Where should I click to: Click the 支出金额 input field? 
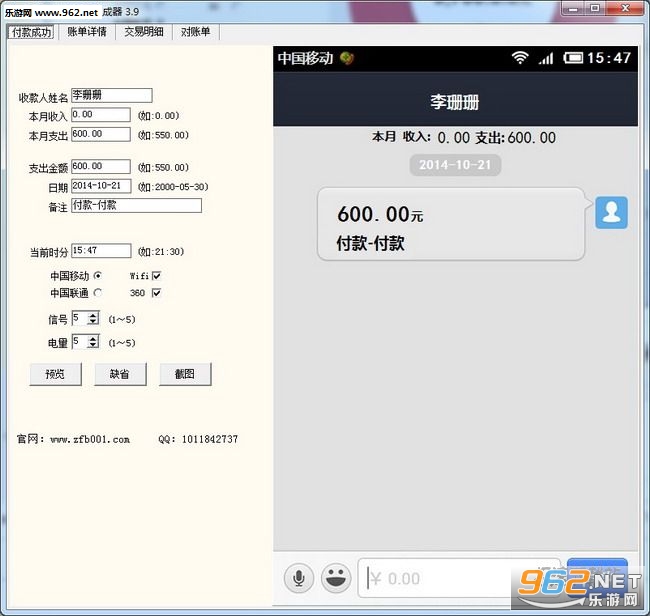tap(101, 167)
